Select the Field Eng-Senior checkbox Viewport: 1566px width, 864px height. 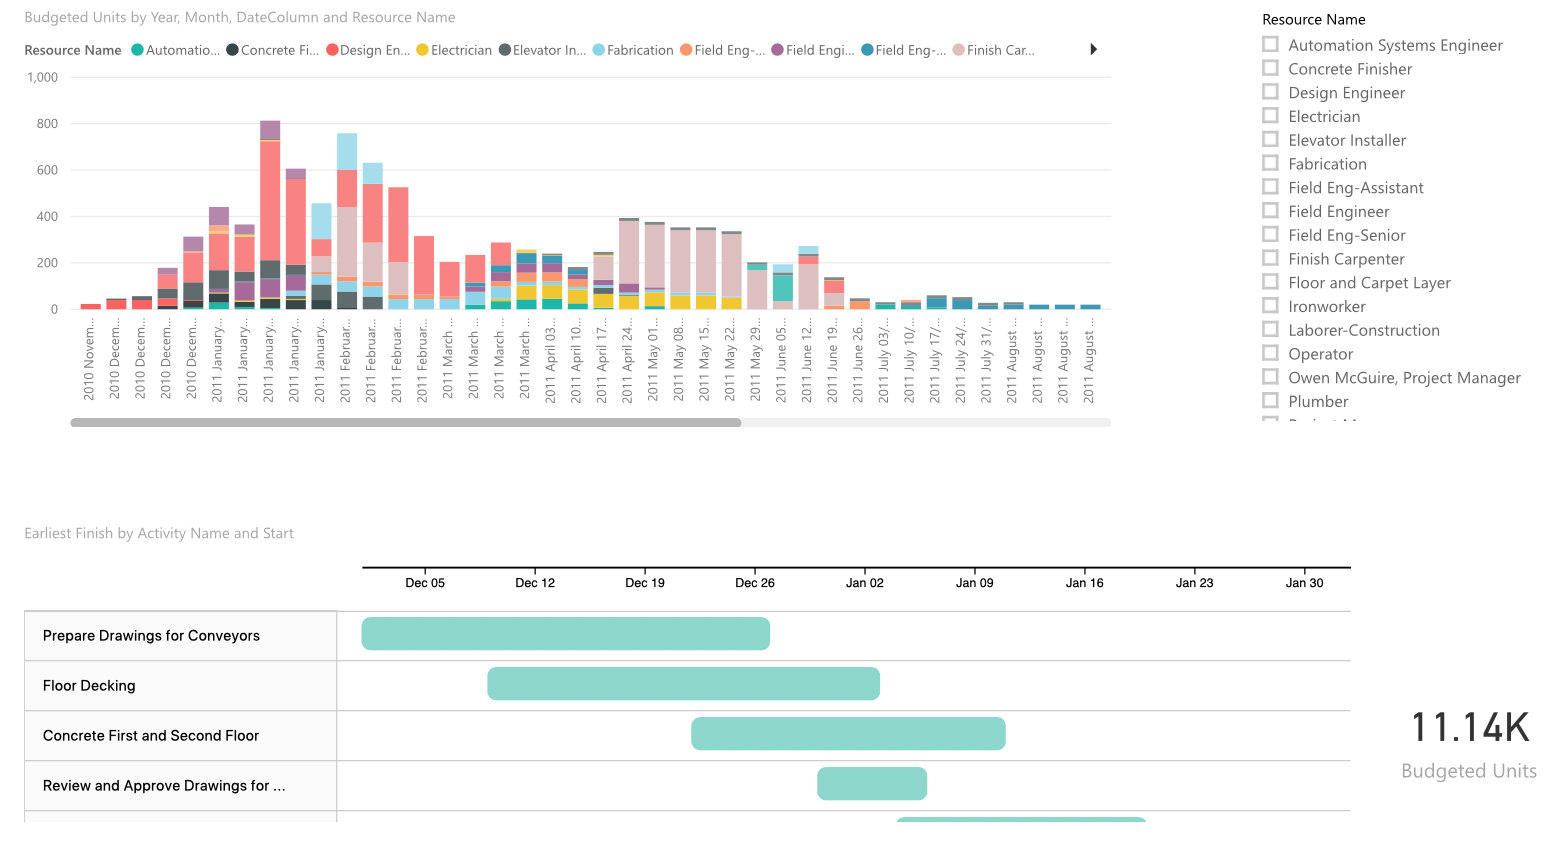(1270, 234)
